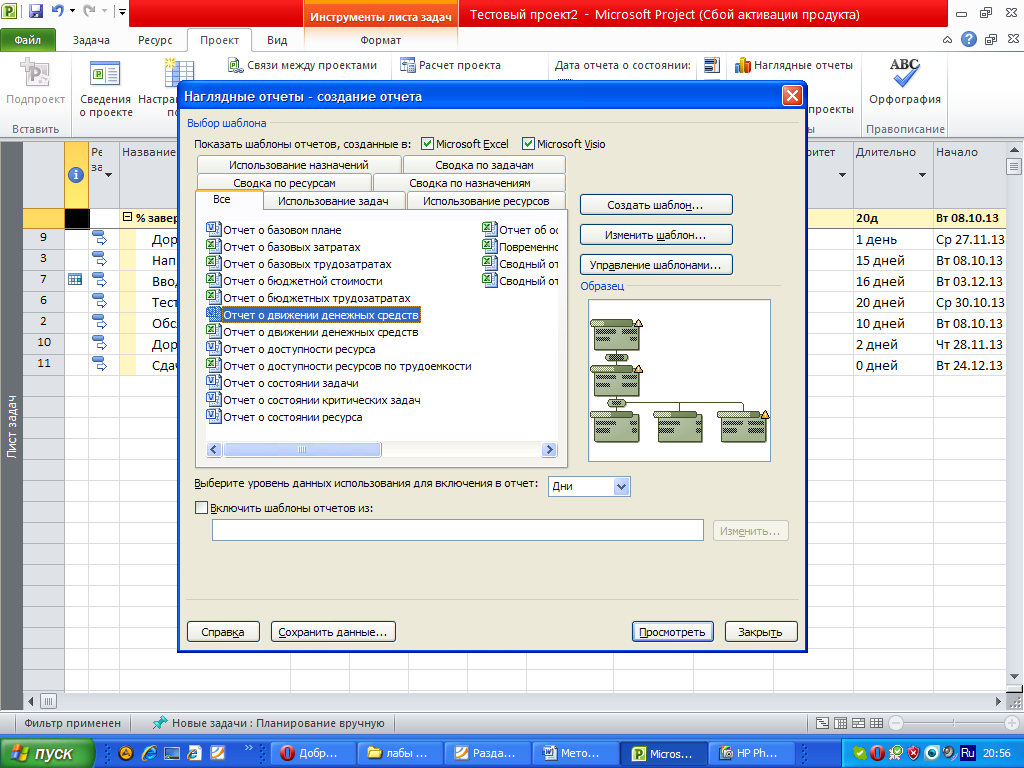This screenshot has width=1024, height=768.
Task: Click Calculate Project (Расчет проекта)
Action: click(450, 65)
